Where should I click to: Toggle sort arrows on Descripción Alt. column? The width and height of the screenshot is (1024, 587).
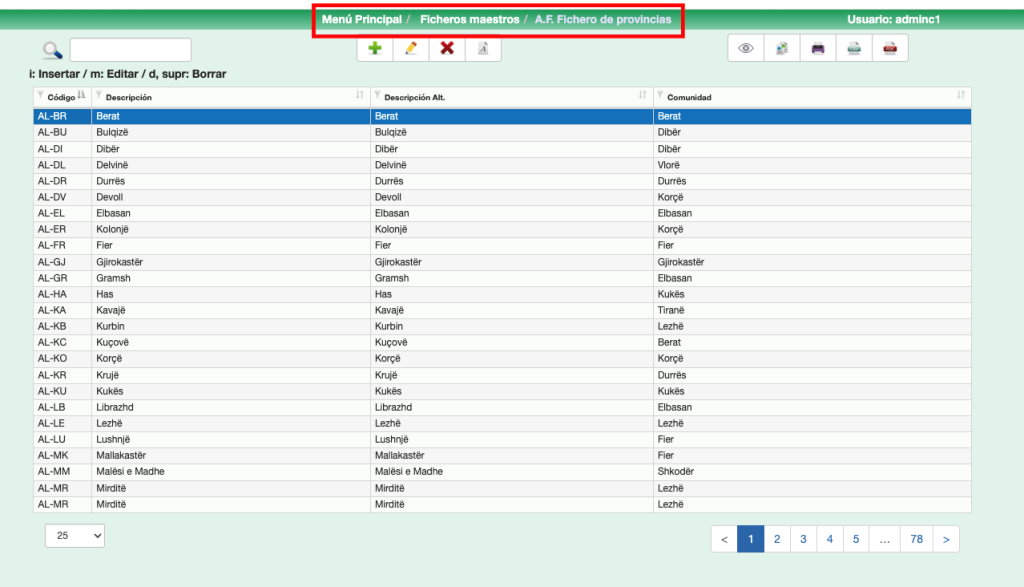[642, 96]
